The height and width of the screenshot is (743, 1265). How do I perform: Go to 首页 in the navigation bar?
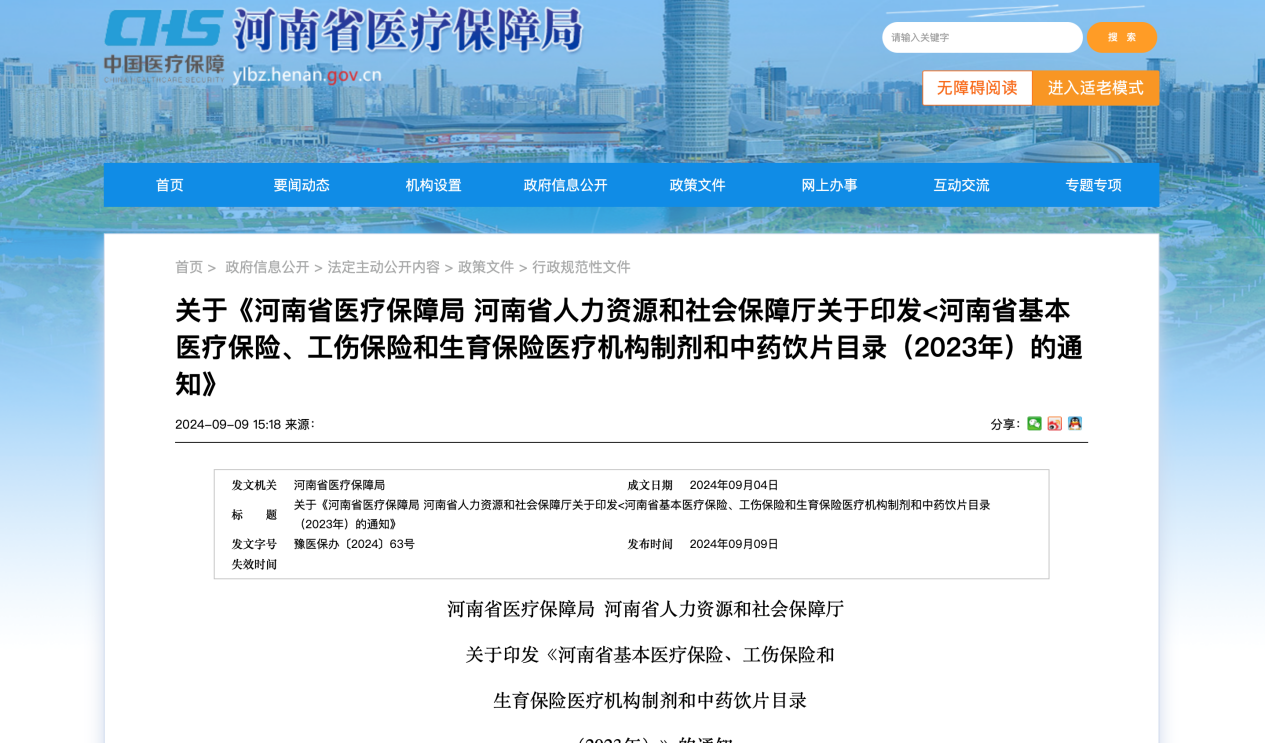point(170,185)
